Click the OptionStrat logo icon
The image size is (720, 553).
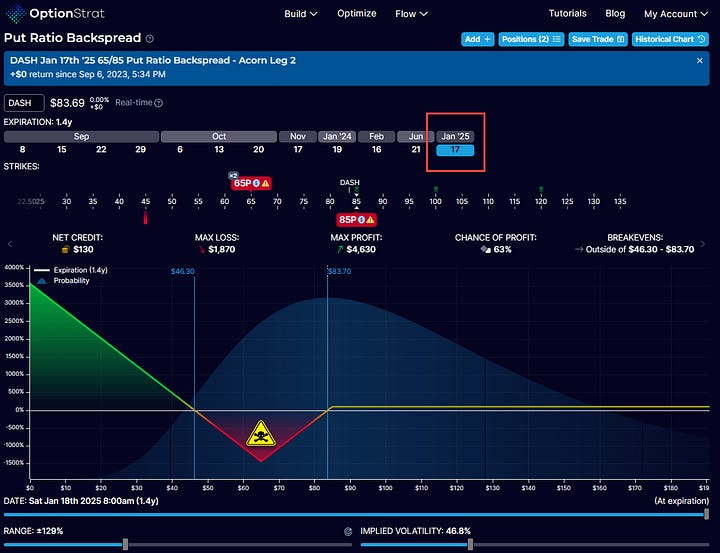pyautogui.click(x=16, y=13)
